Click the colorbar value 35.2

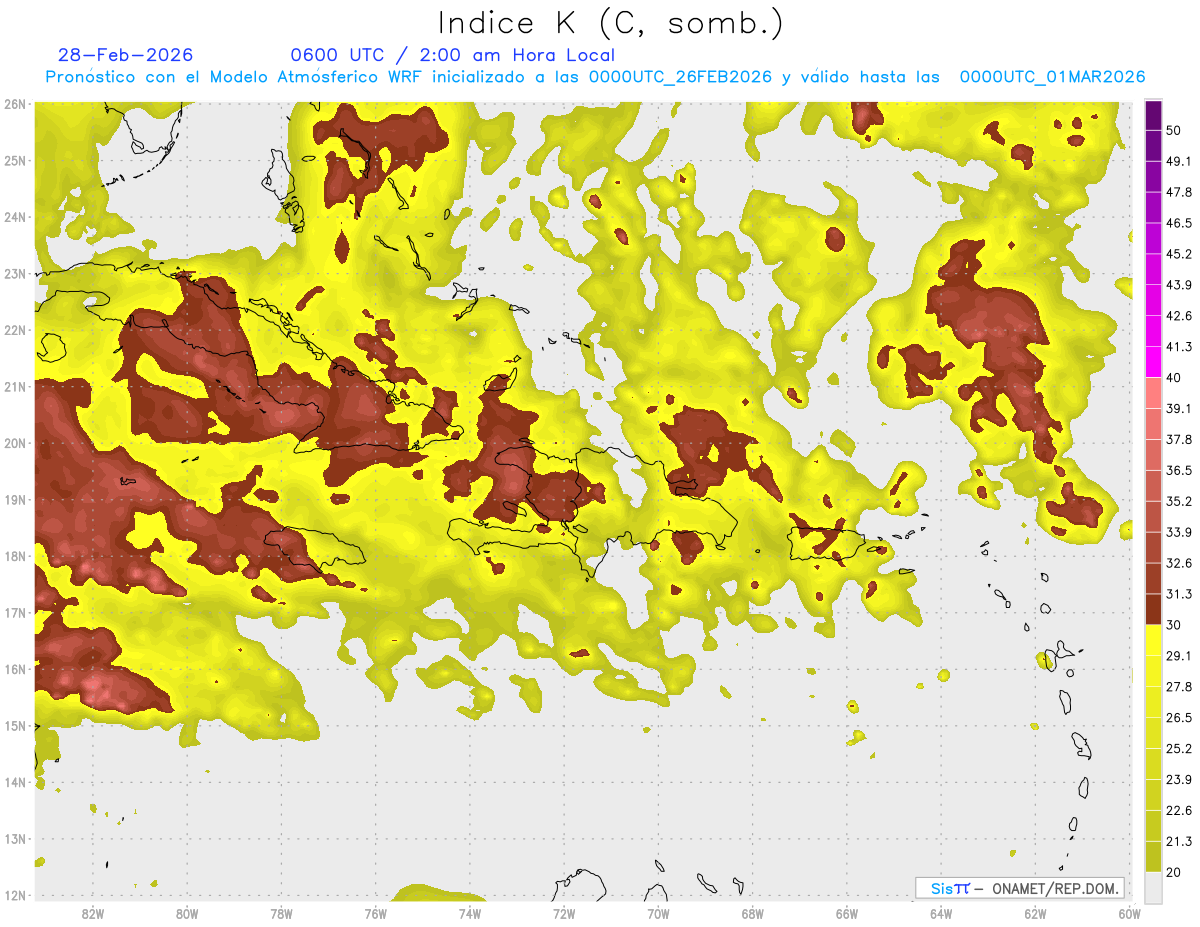(1179, 501)
